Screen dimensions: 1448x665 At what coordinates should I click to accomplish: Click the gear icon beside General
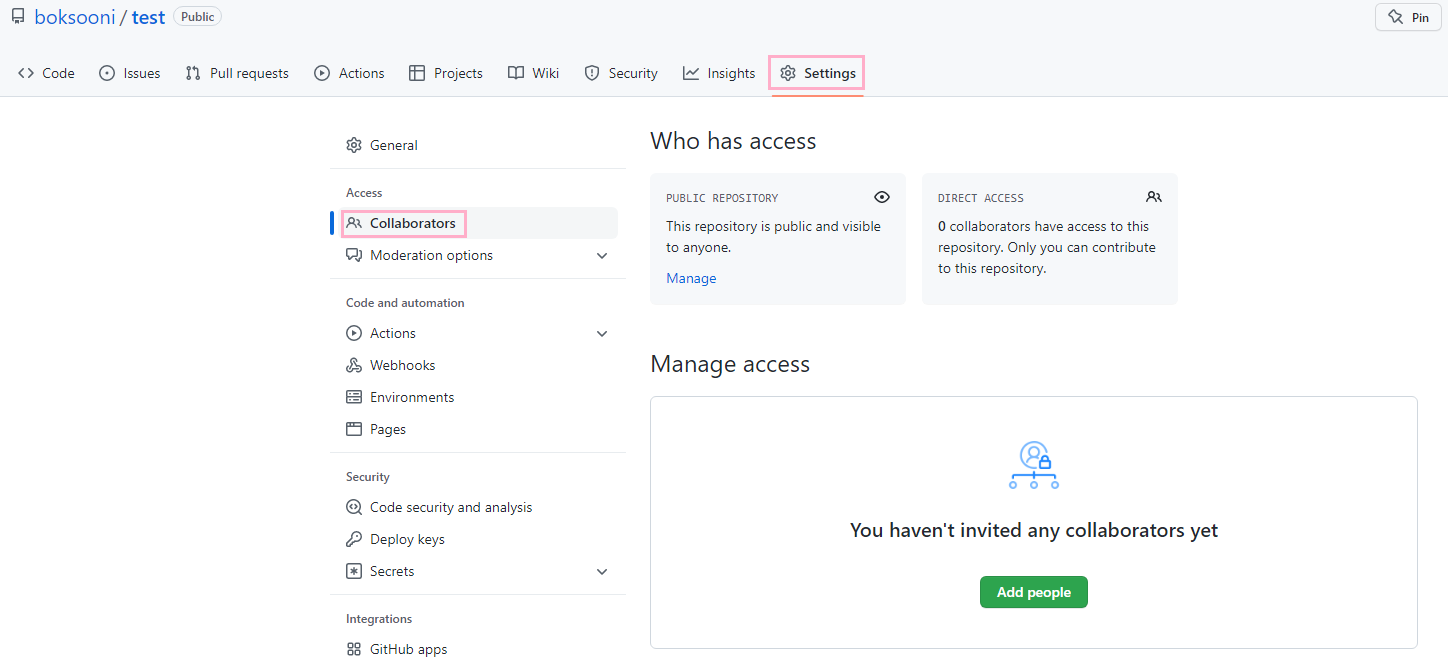[354, 145]
